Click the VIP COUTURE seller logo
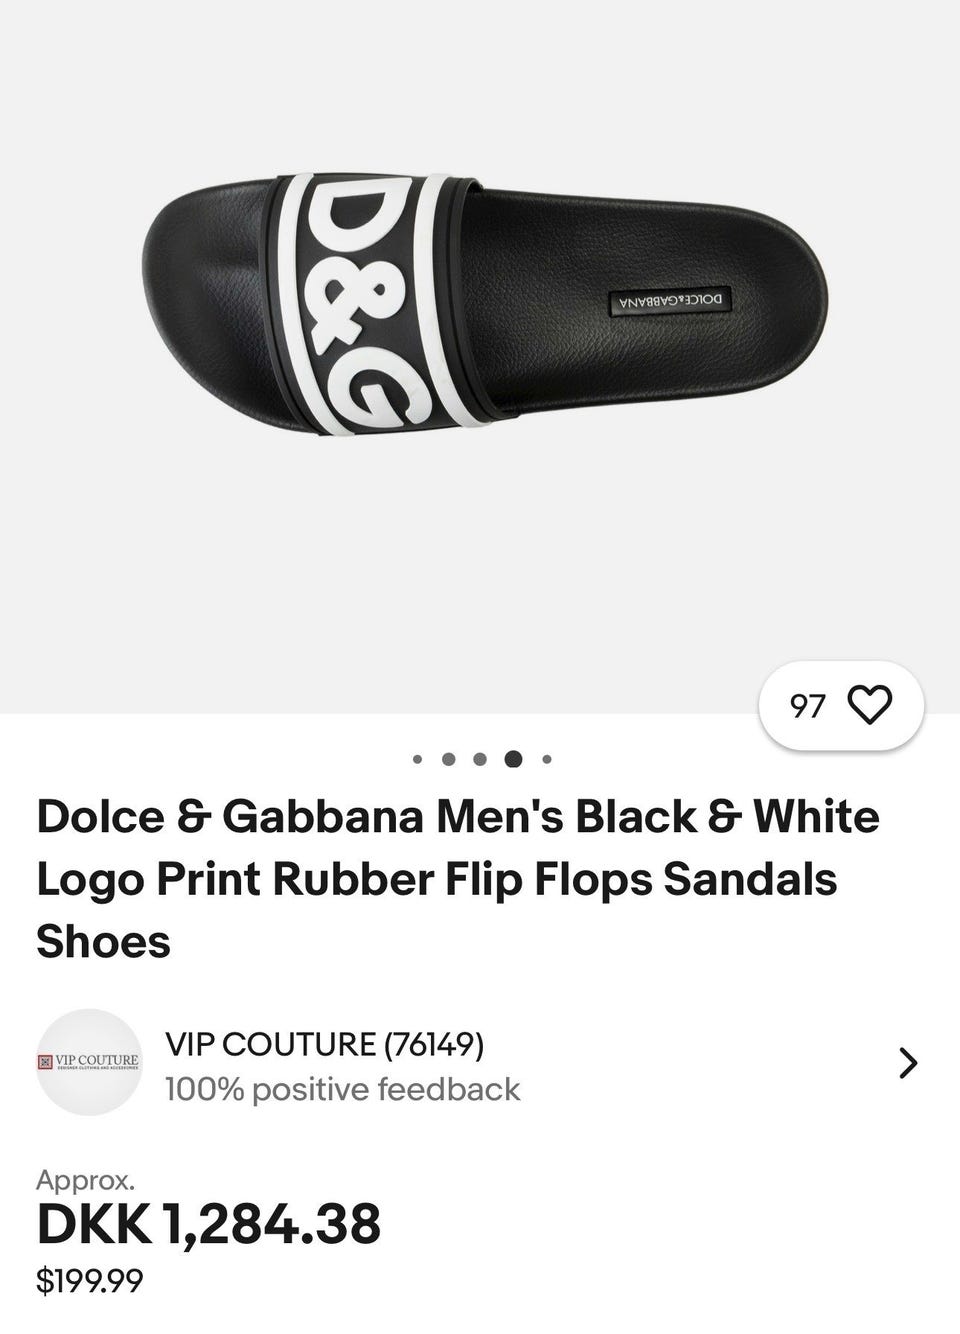Screen dimensions: 960x1334 click(89, 1061)
